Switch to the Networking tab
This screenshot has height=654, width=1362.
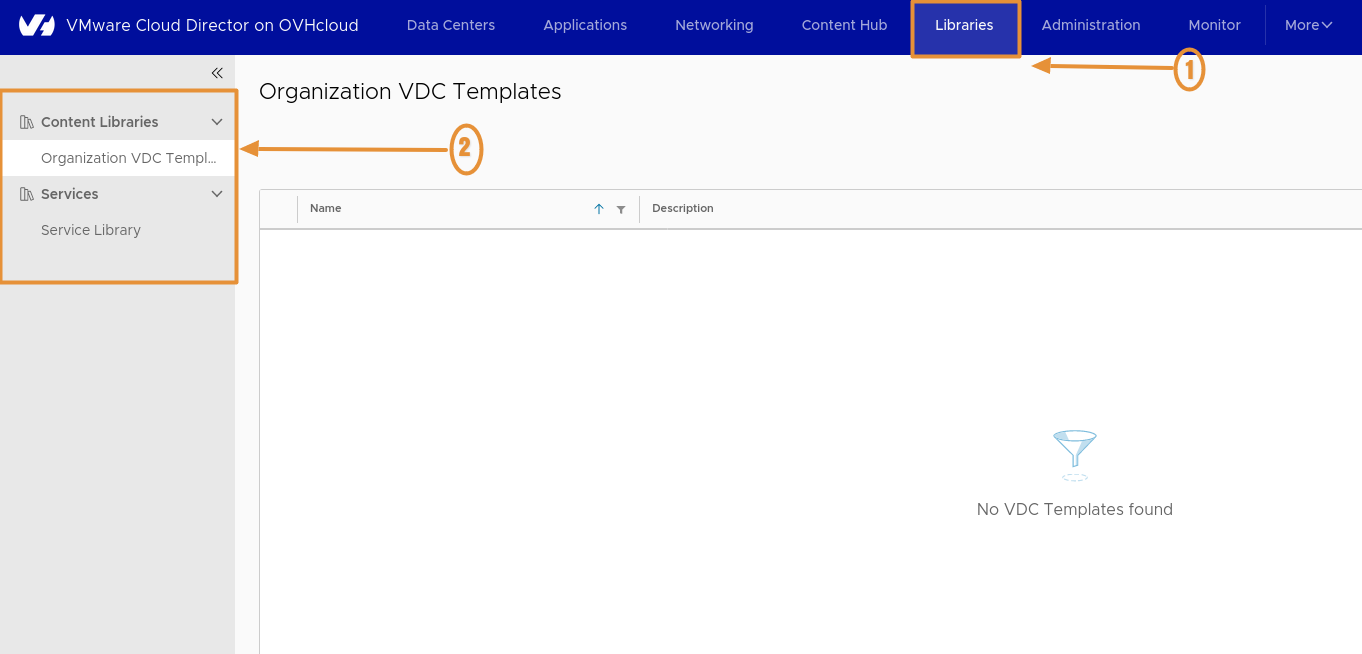713,25
